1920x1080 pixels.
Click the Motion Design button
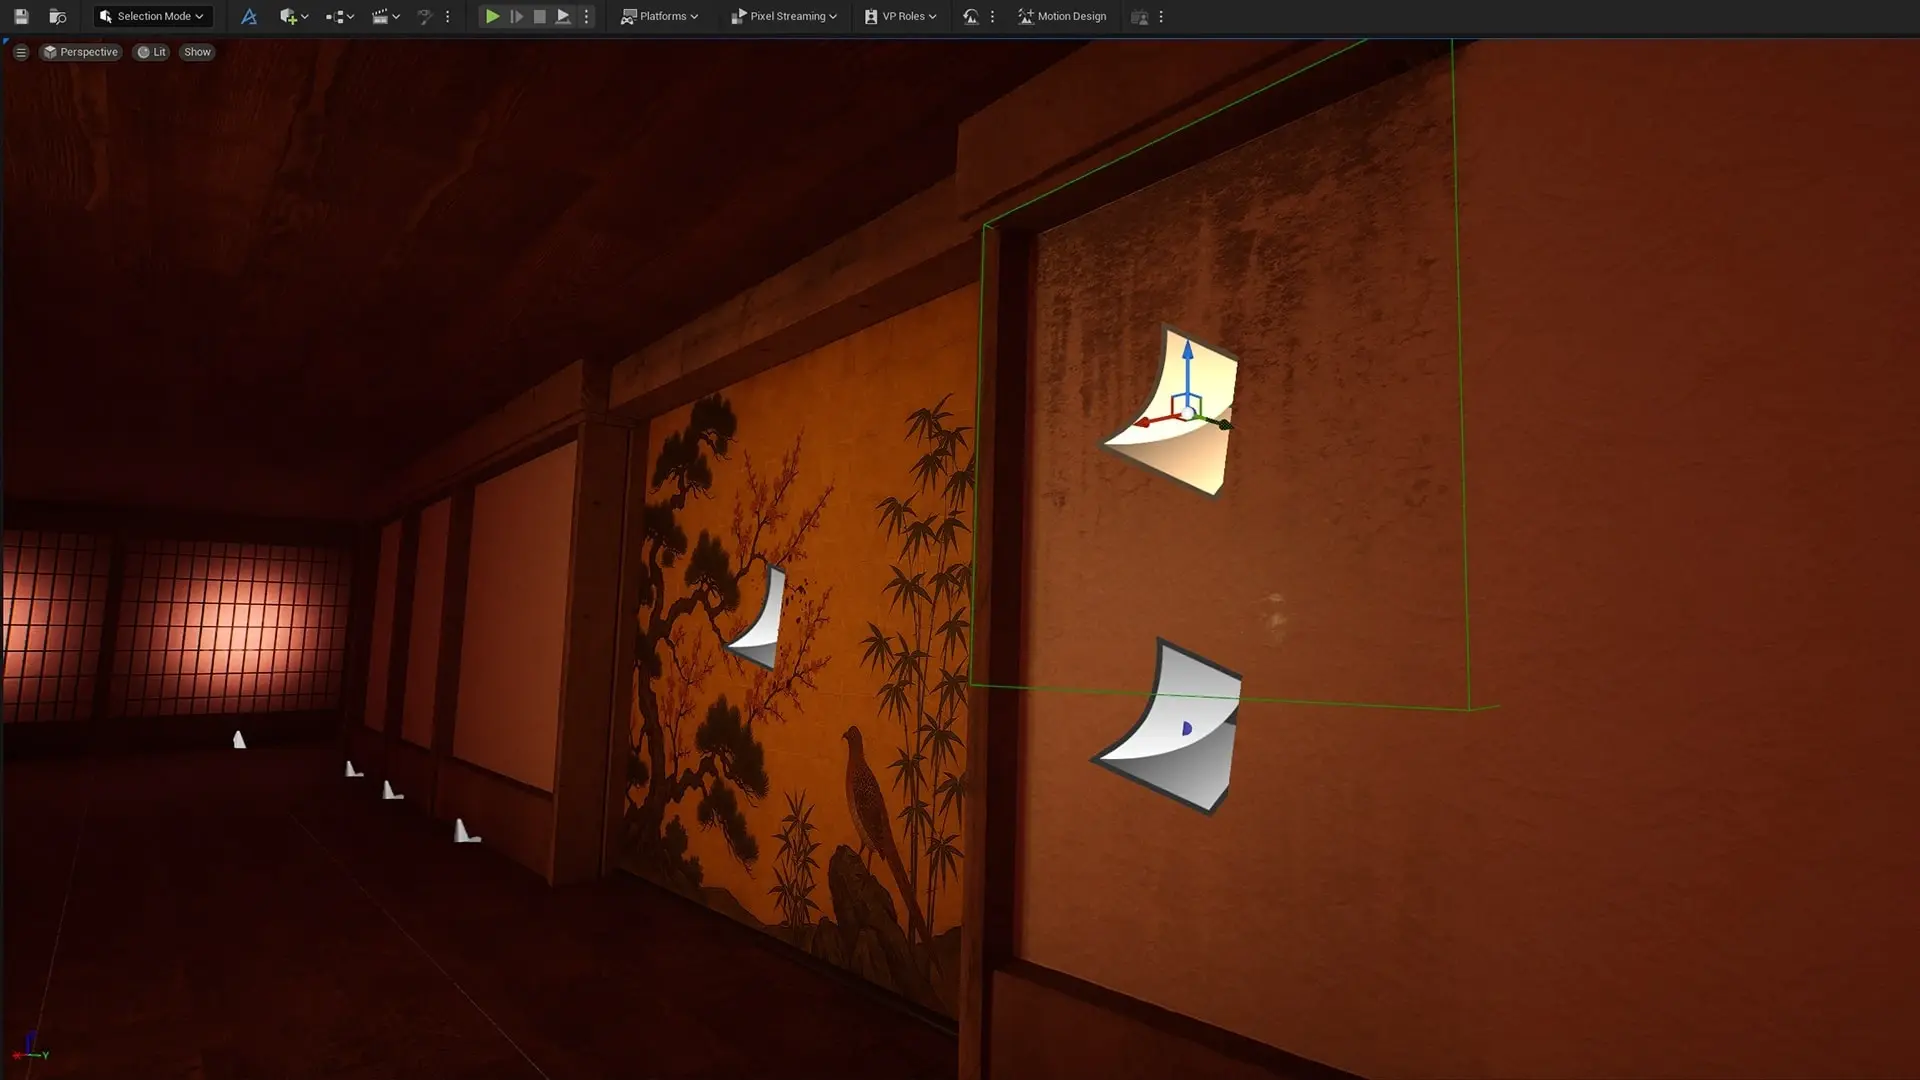click(1062, 16)
